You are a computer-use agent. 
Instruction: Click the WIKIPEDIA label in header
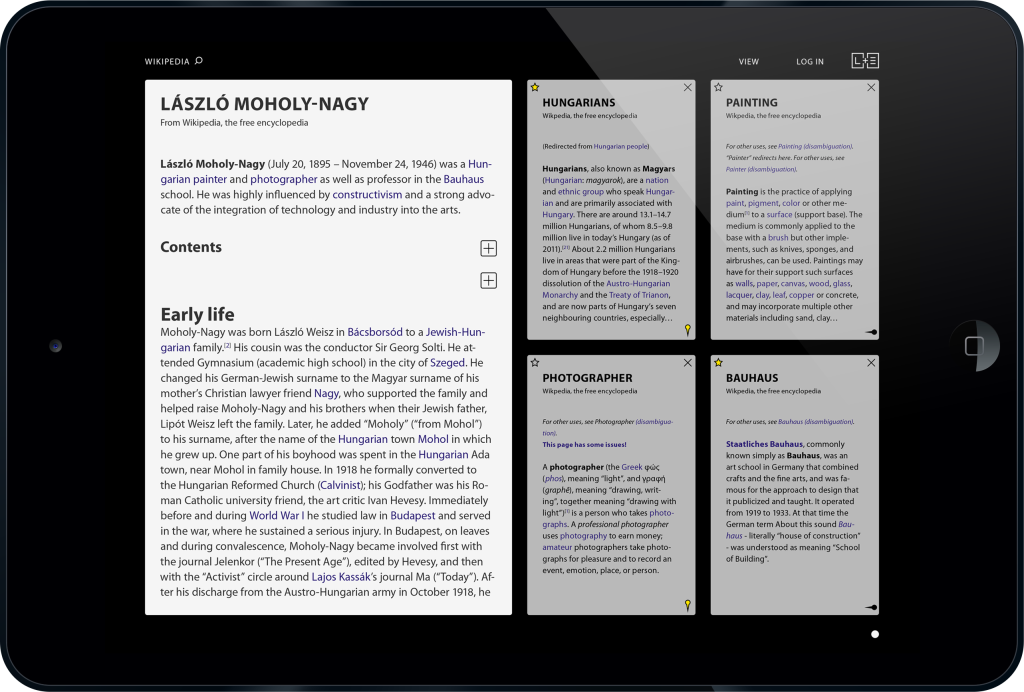(x=167, y=61)
